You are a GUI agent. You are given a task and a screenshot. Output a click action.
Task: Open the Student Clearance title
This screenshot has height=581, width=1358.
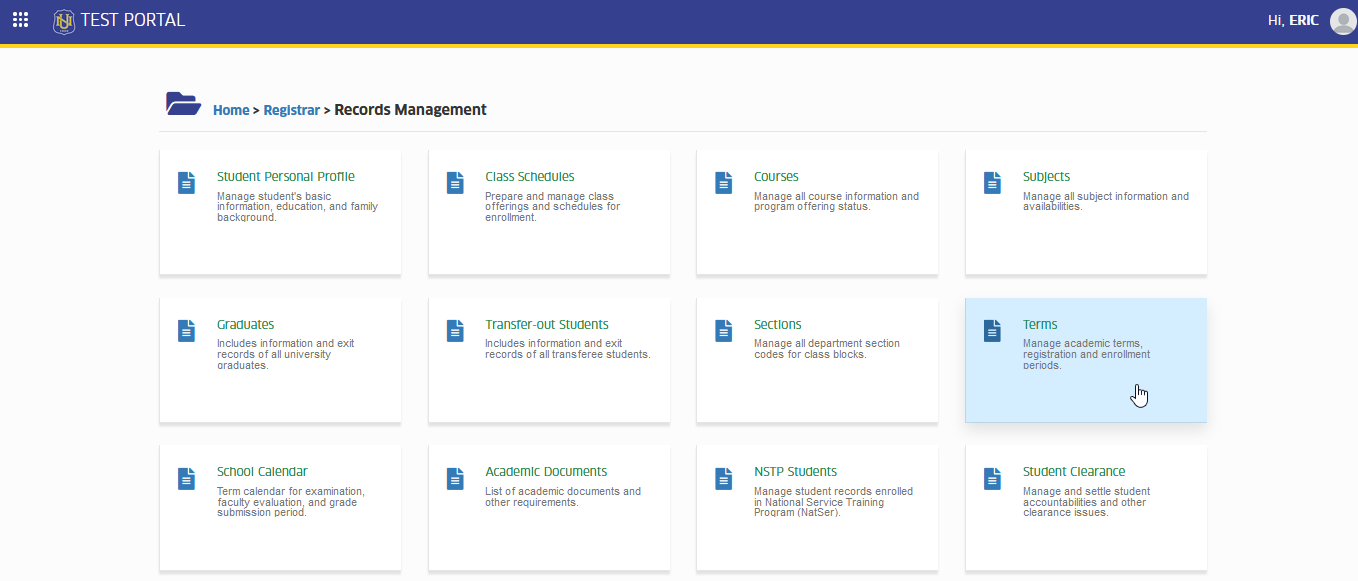1074,472
